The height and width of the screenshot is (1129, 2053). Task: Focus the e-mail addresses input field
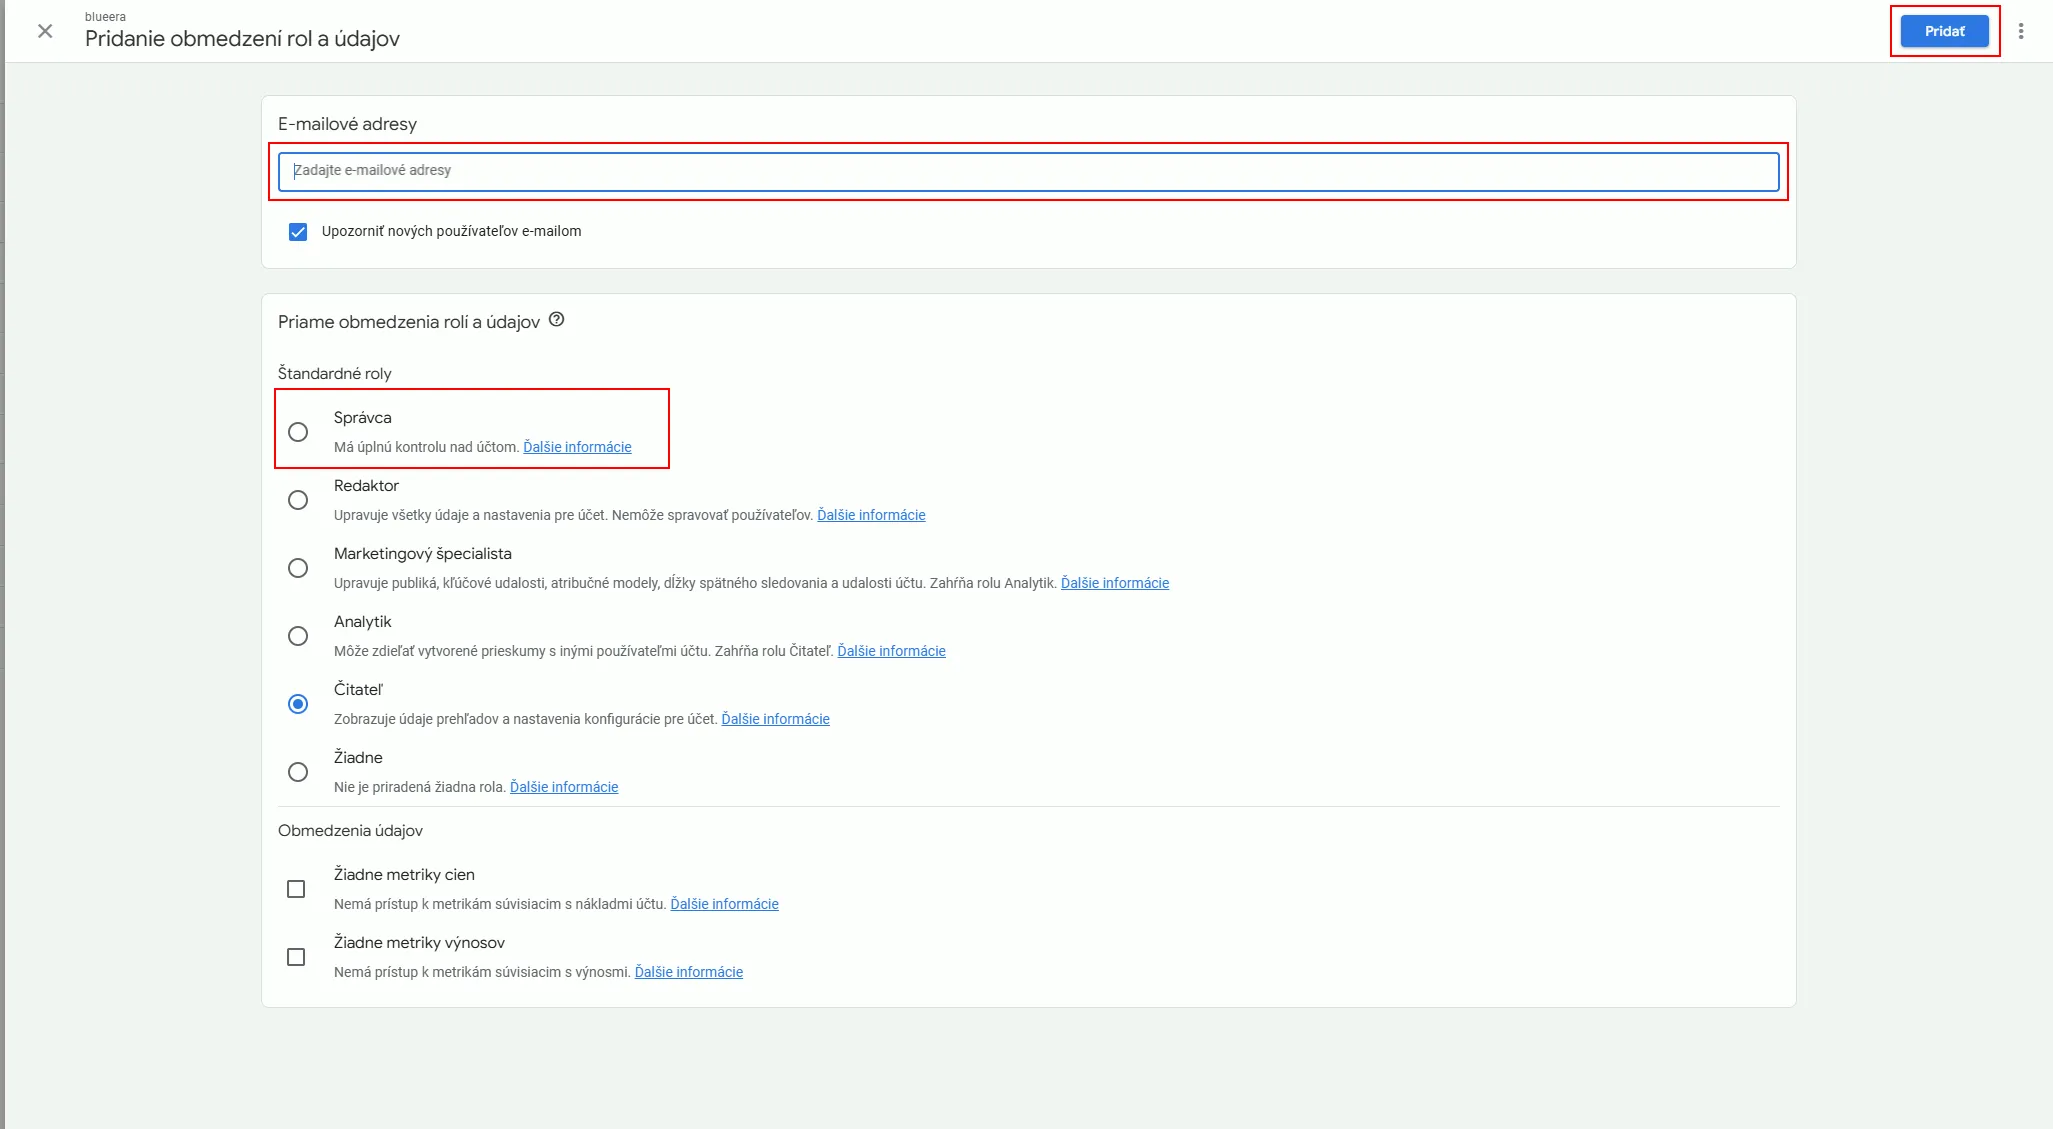tap(1028, 171)
